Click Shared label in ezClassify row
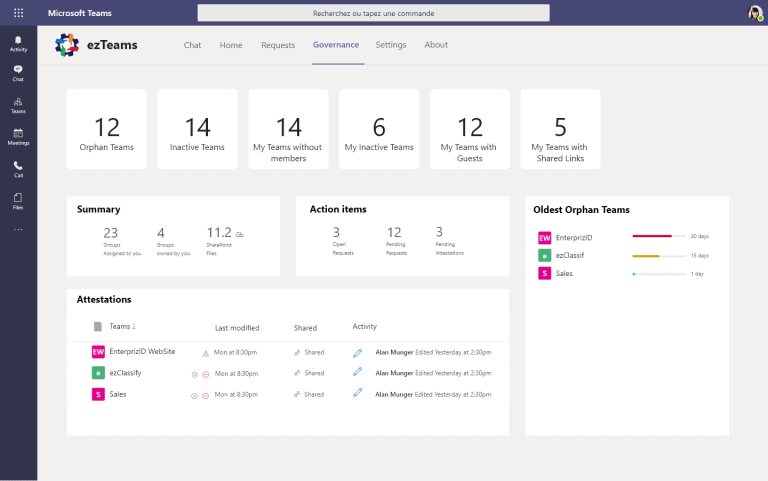 (314, 373)
